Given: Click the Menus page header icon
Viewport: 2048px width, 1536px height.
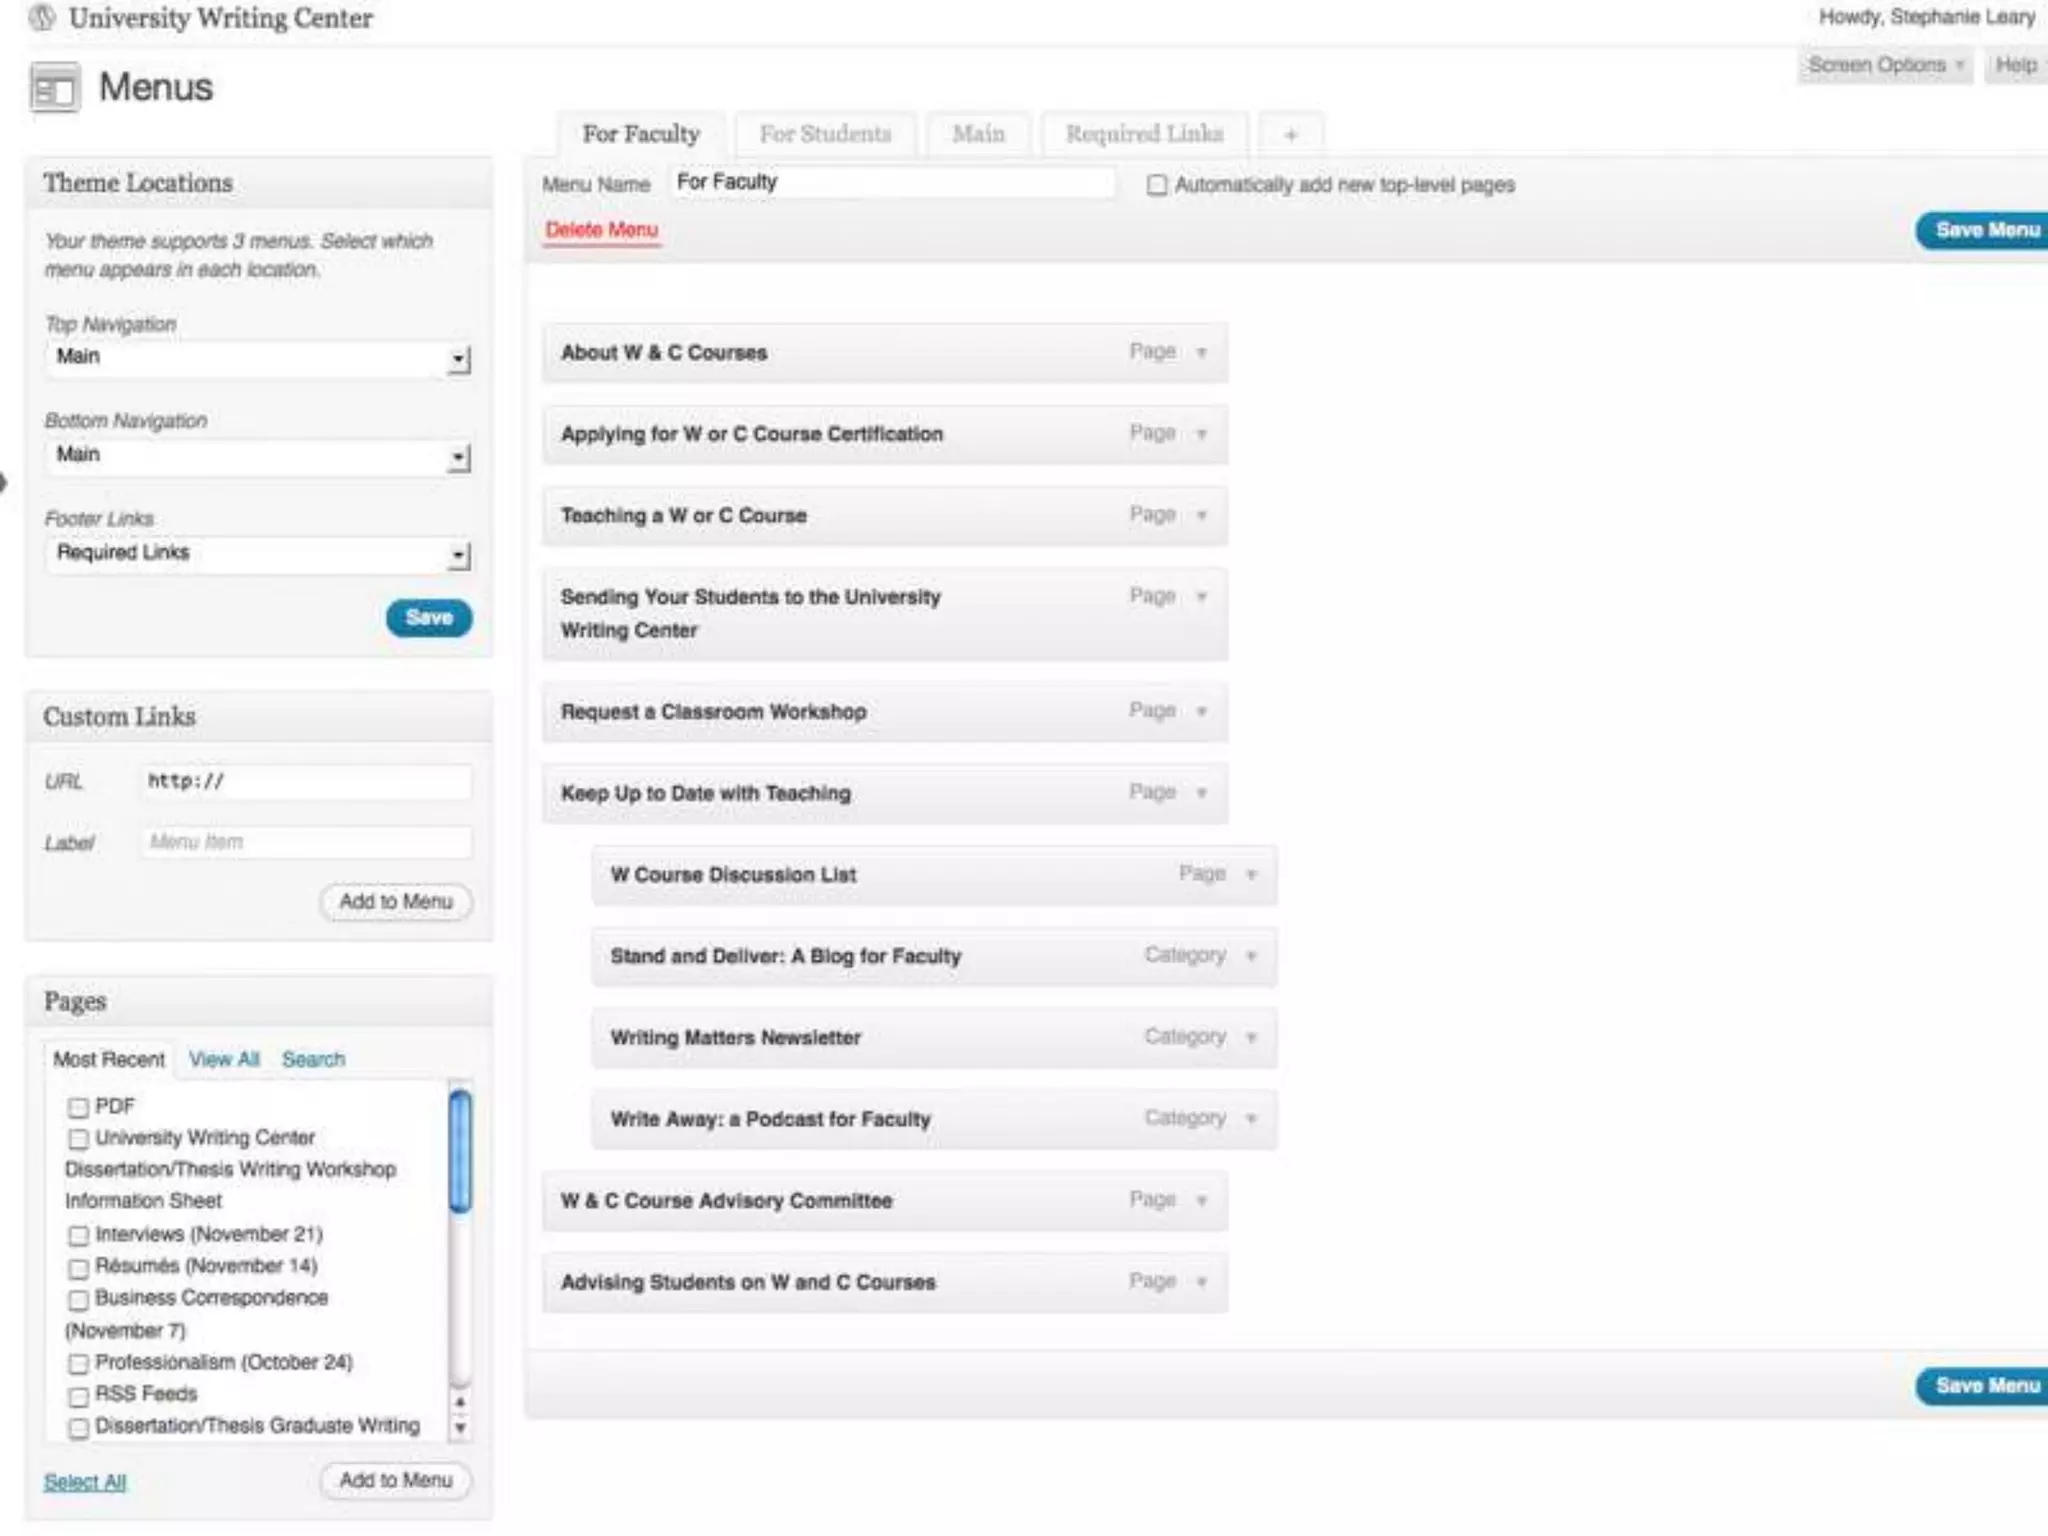Looking at the screenshot, I should 54,88.
